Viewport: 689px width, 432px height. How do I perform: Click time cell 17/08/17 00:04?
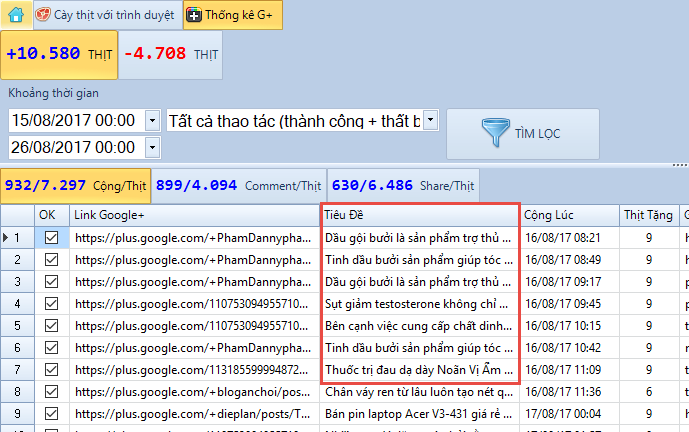click(562, 414)
